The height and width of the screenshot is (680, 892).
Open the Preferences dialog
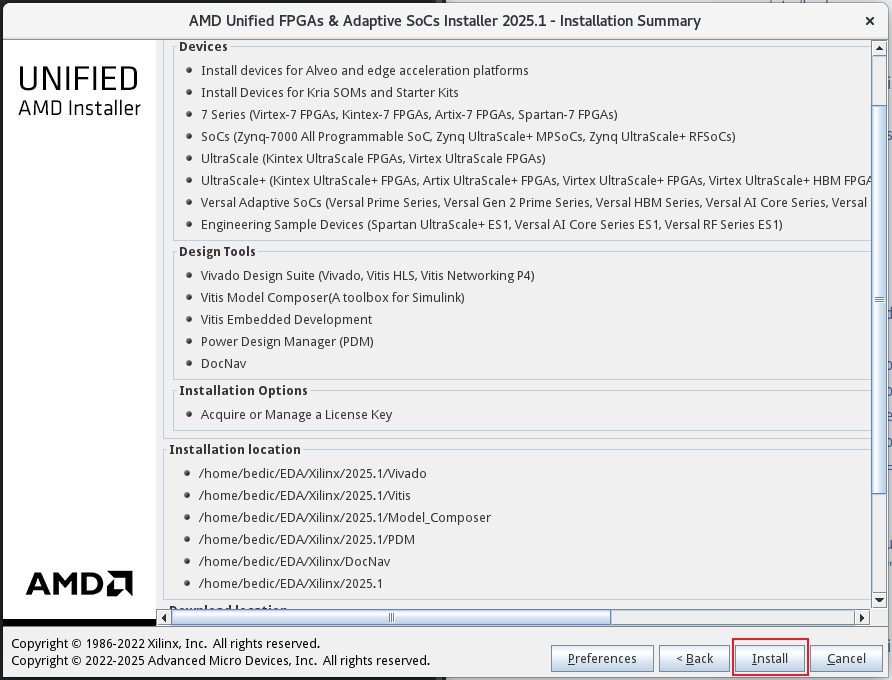[602, 658]
